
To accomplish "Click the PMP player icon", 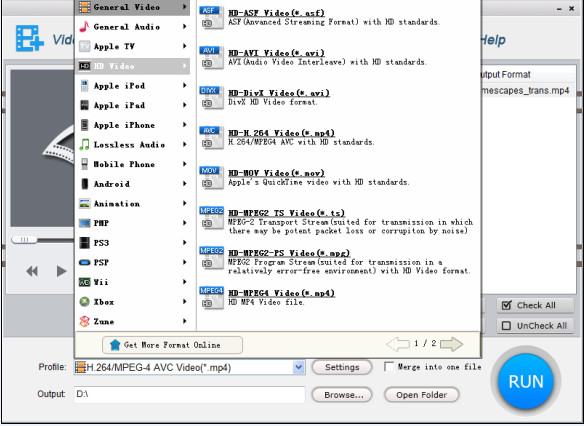I will coord(85,223).
